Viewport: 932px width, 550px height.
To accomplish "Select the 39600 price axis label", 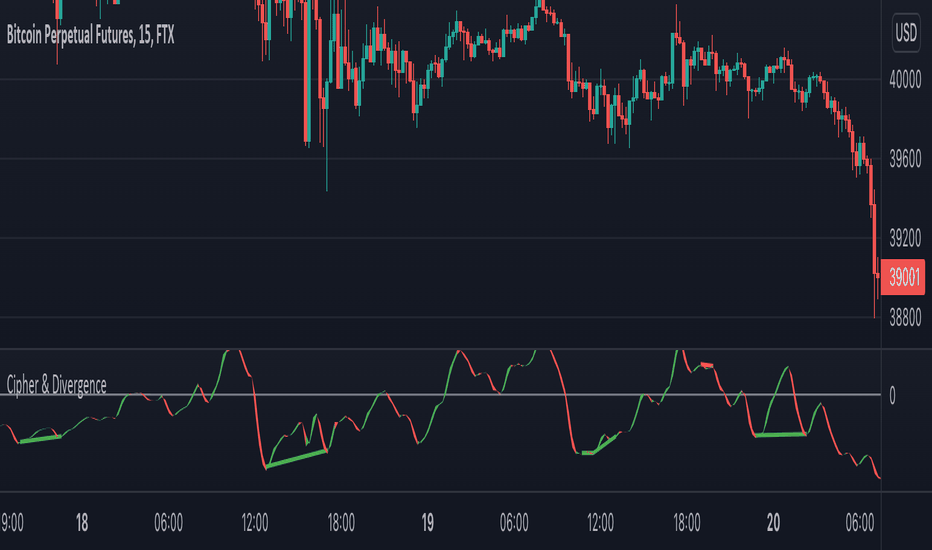I will click(905, 159).
